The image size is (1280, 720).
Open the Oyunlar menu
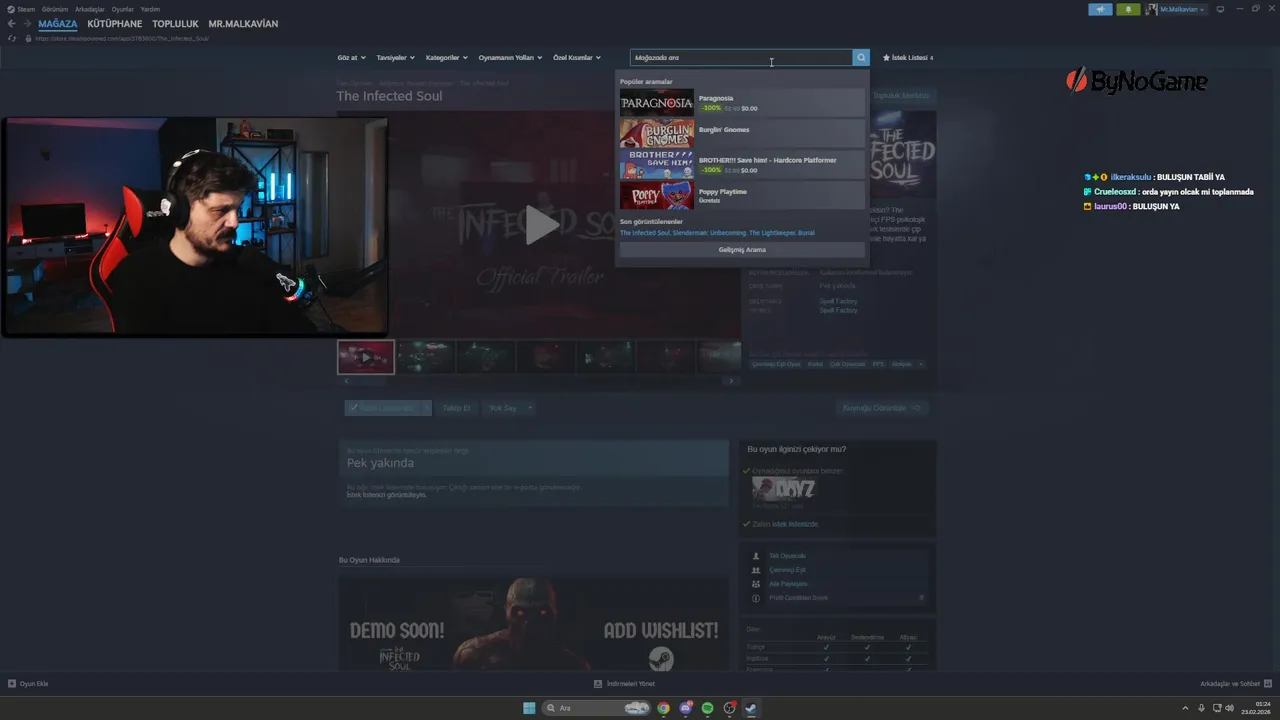point(123,9)
